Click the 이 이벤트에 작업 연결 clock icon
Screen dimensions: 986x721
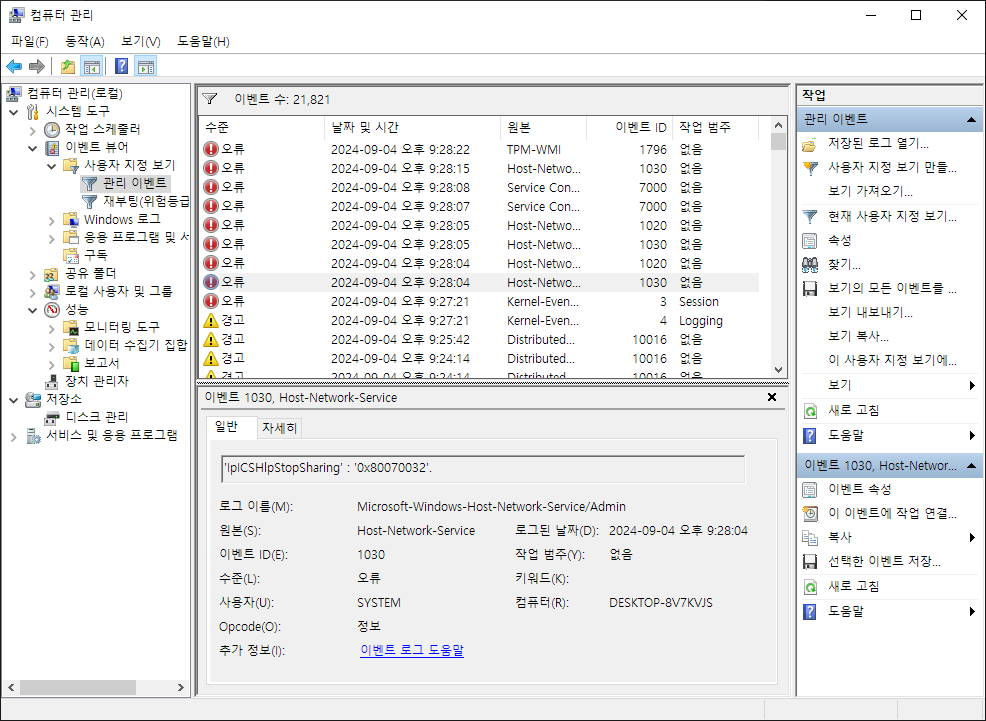(x=810, y=514)
